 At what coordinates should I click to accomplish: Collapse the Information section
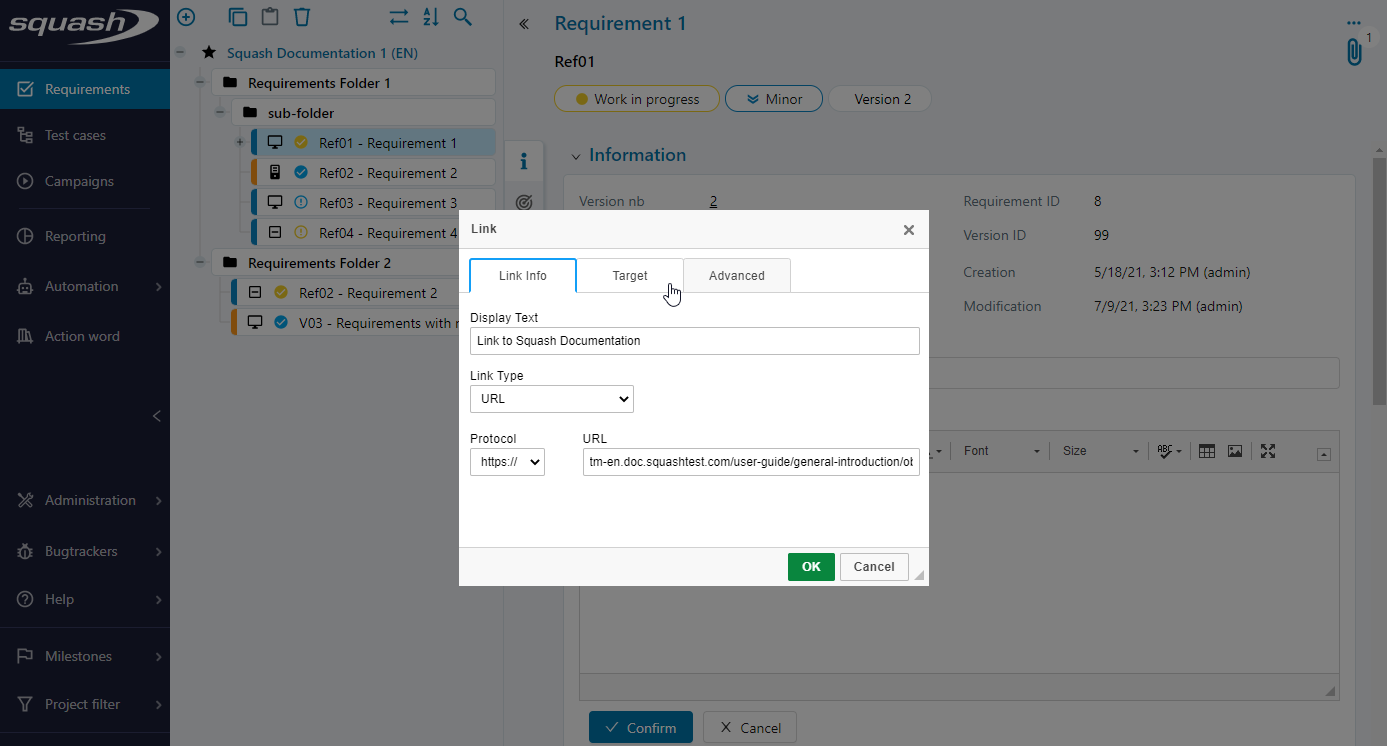tap(575, 156)
